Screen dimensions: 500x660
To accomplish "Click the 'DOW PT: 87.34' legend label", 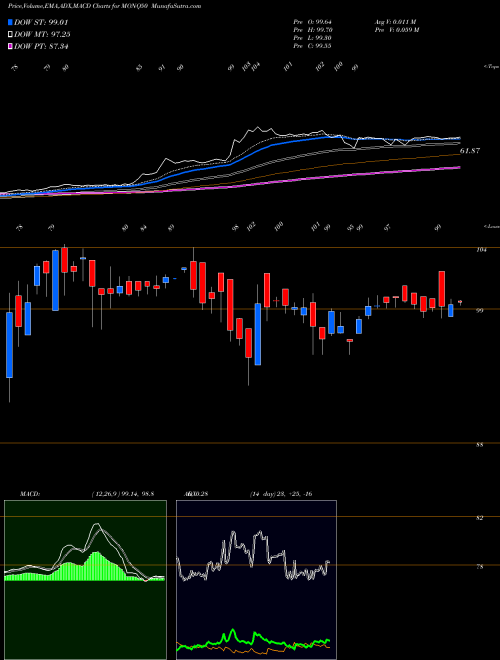I will (x=41, y=46).
